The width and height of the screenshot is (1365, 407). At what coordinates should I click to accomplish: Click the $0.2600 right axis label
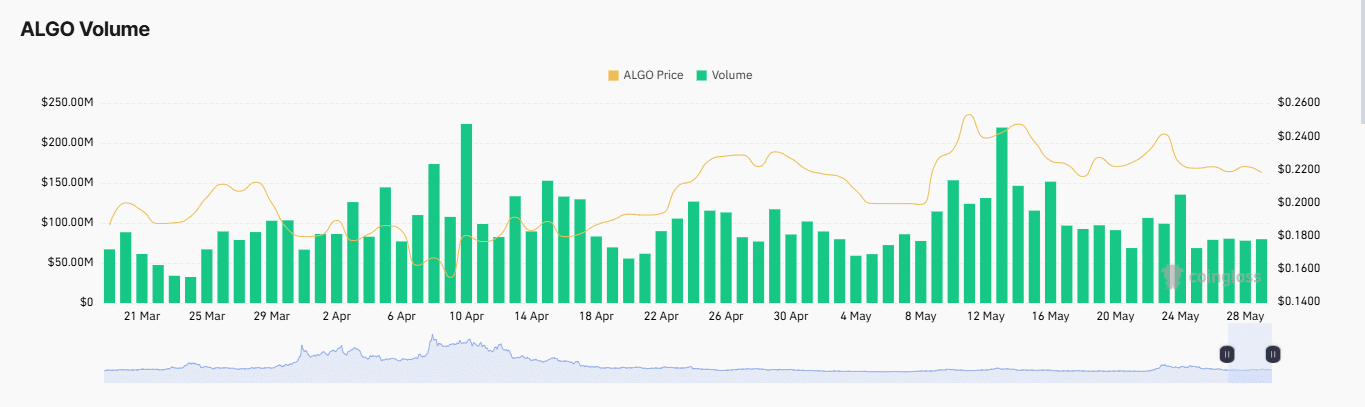(x=1299, y=103)
